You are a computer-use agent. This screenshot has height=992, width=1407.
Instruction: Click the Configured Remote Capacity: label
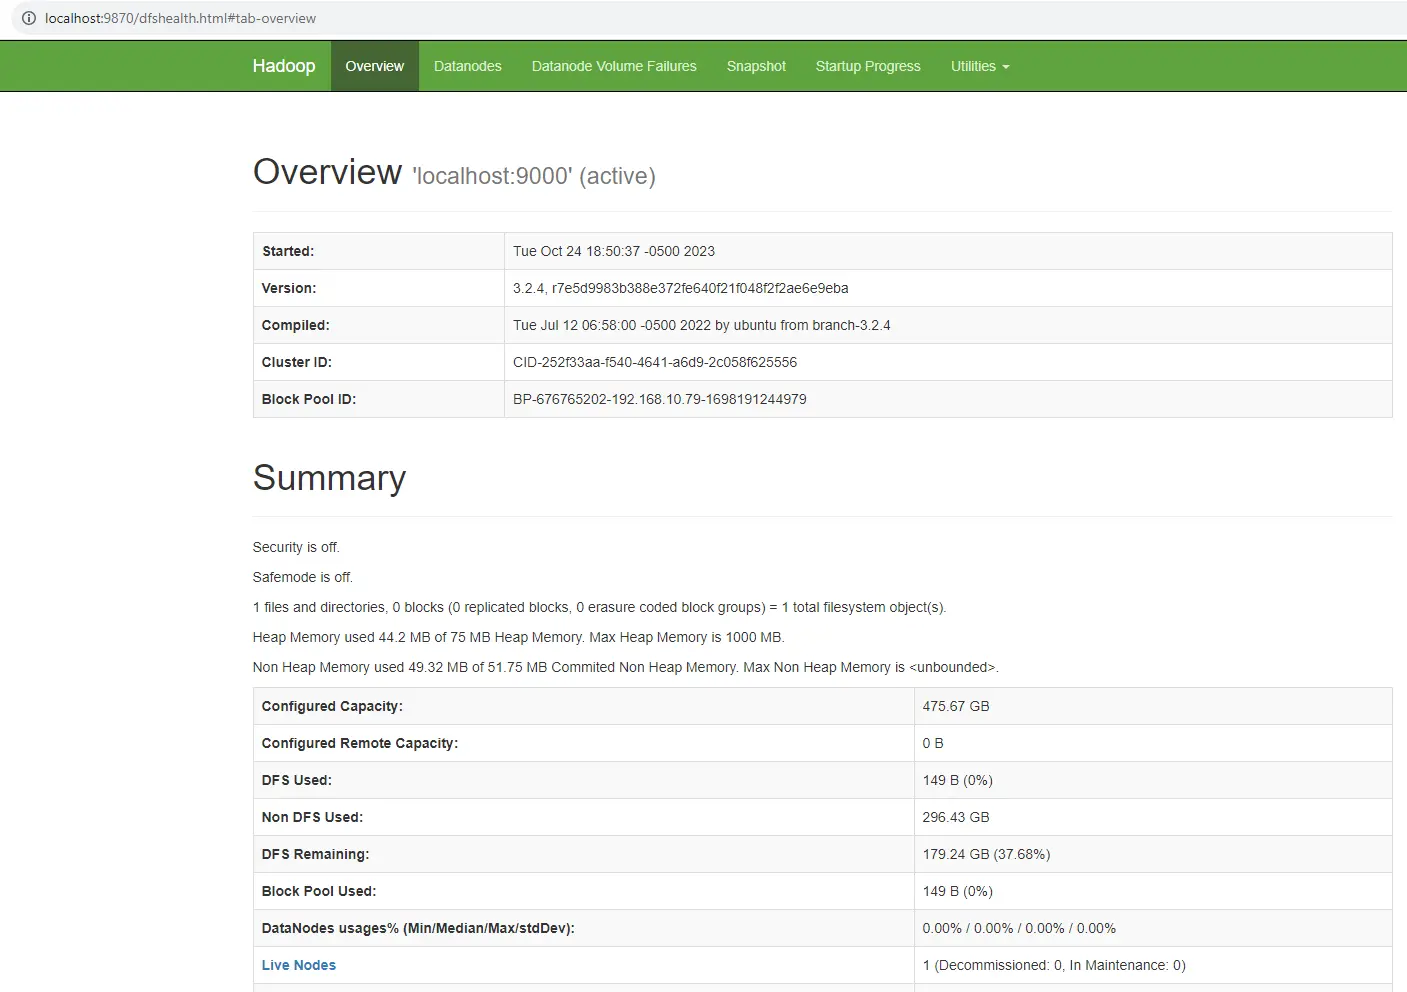tap(360, 743)
